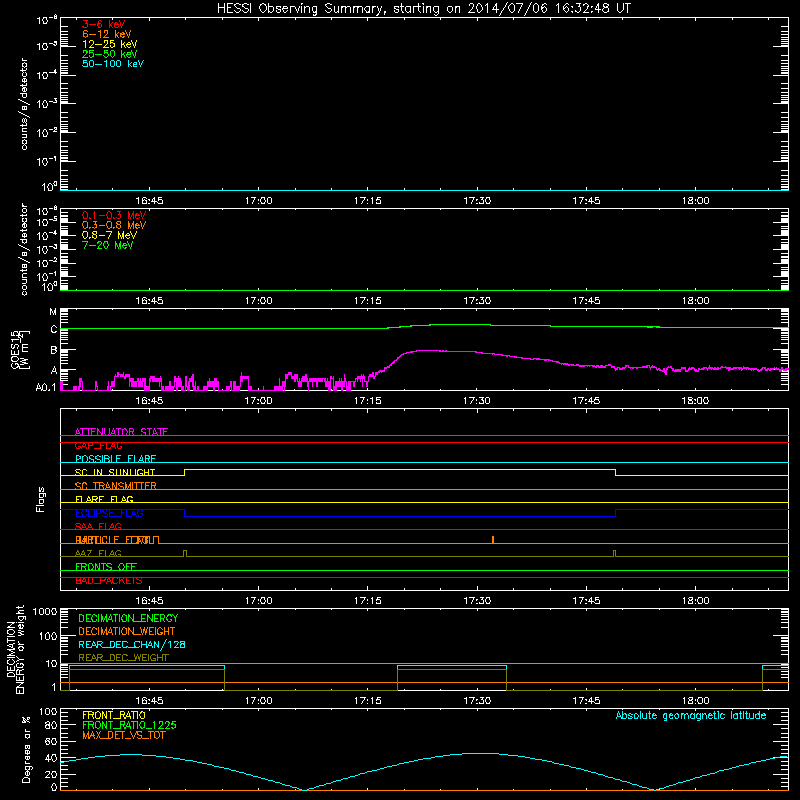
Task: Click the FLARE_FLAG label
Action: 104,499
